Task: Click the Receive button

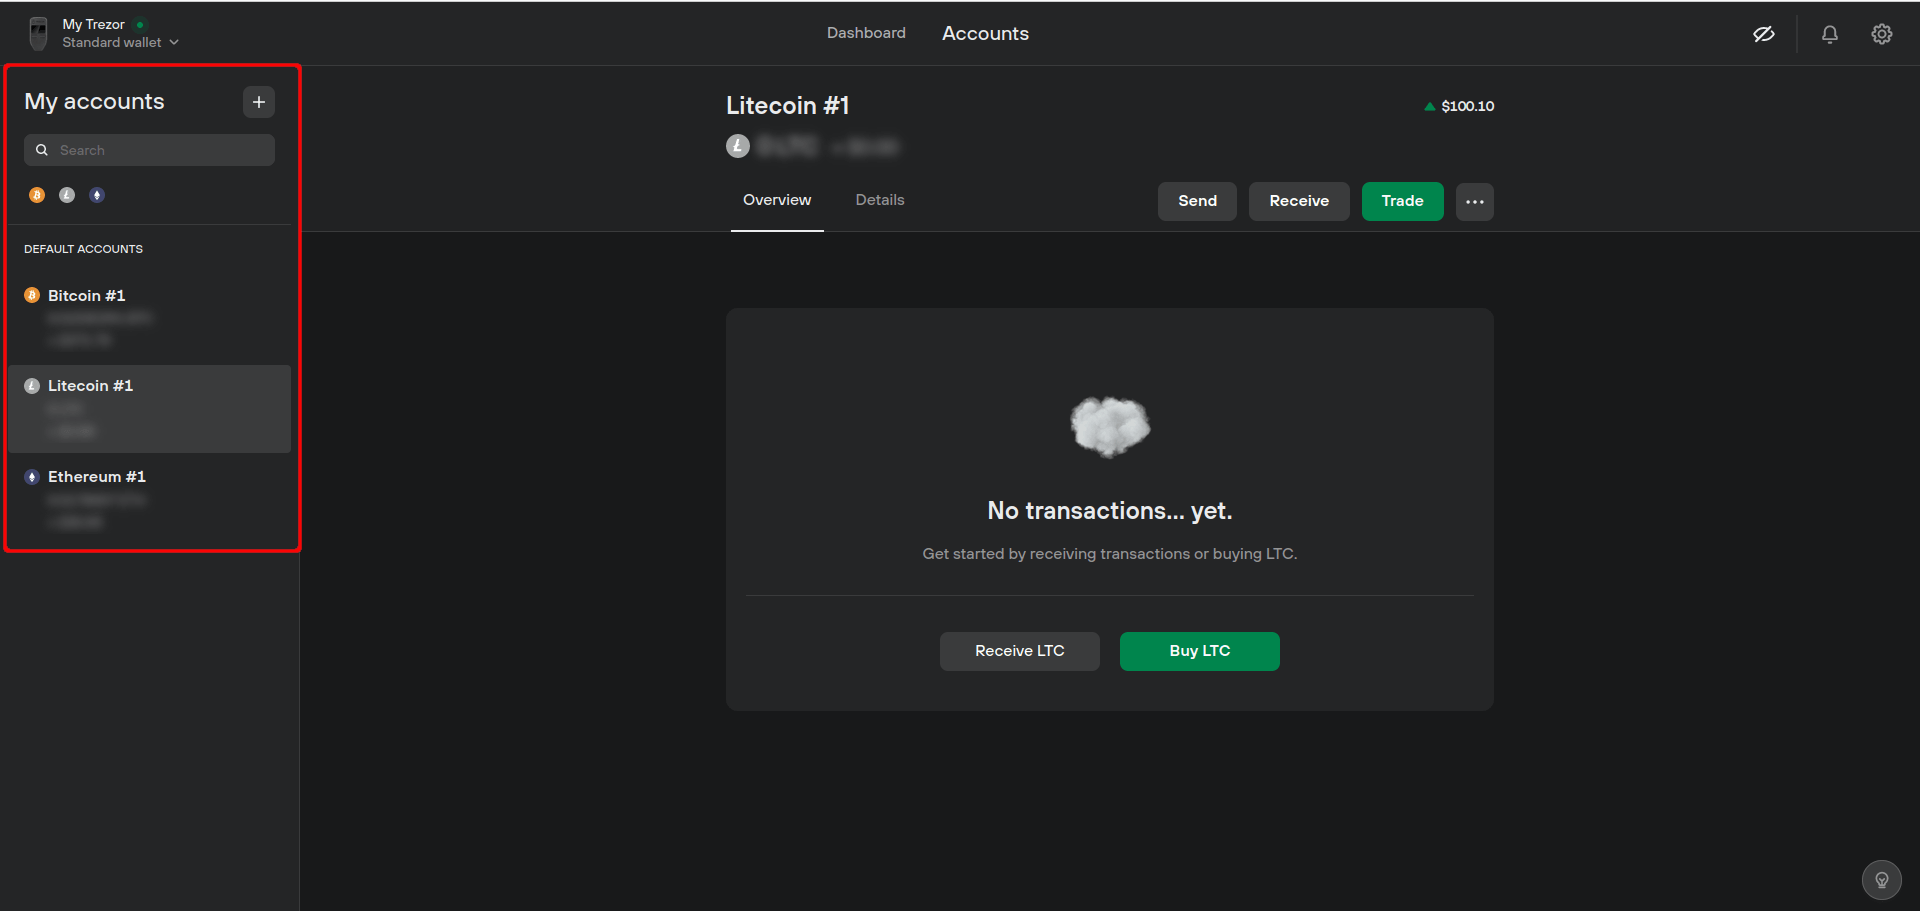Action: click(1299, 201)
